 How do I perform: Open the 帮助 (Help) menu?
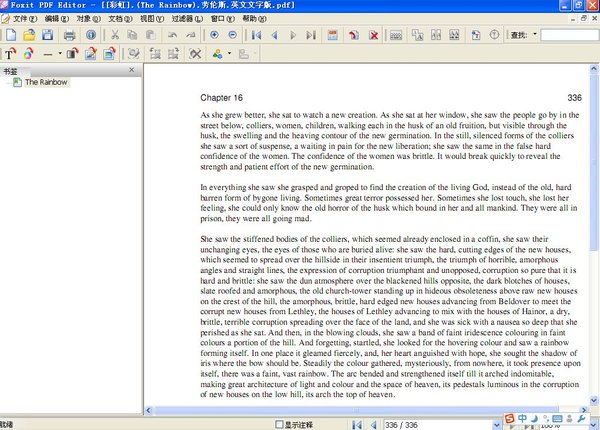[254, 18]
